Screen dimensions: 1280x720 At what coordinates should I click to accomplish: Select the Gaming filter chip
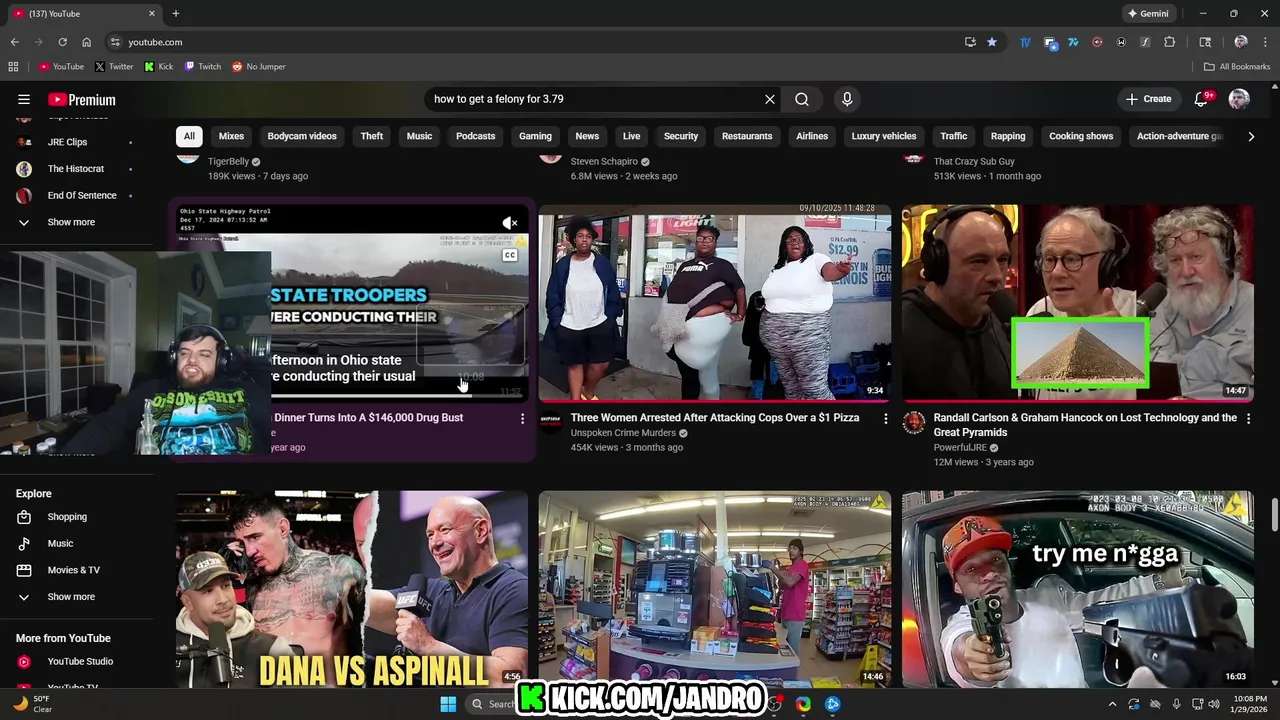click(x=535, y=136)
